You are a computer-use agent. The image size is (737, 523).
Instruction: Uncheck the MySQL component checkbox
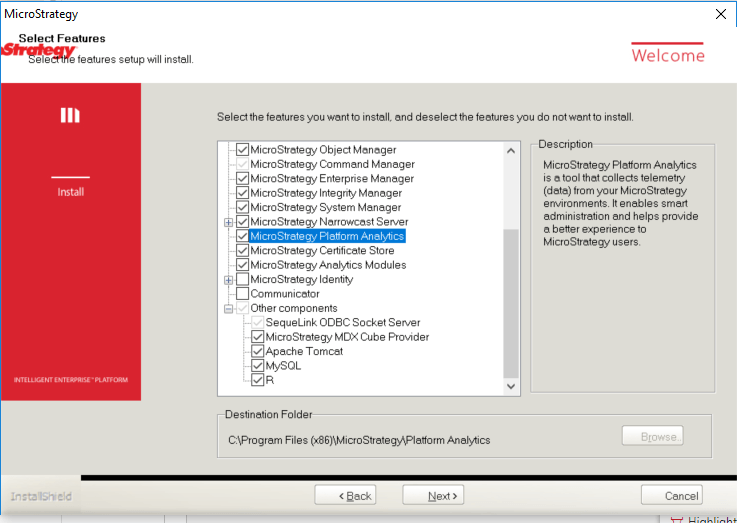[x=257, y=366]
